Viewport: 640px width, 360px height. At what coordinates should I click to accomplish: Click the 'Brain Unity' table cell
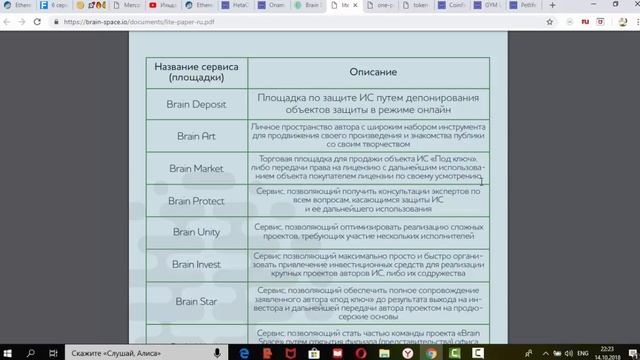click(x=197, y=232)
